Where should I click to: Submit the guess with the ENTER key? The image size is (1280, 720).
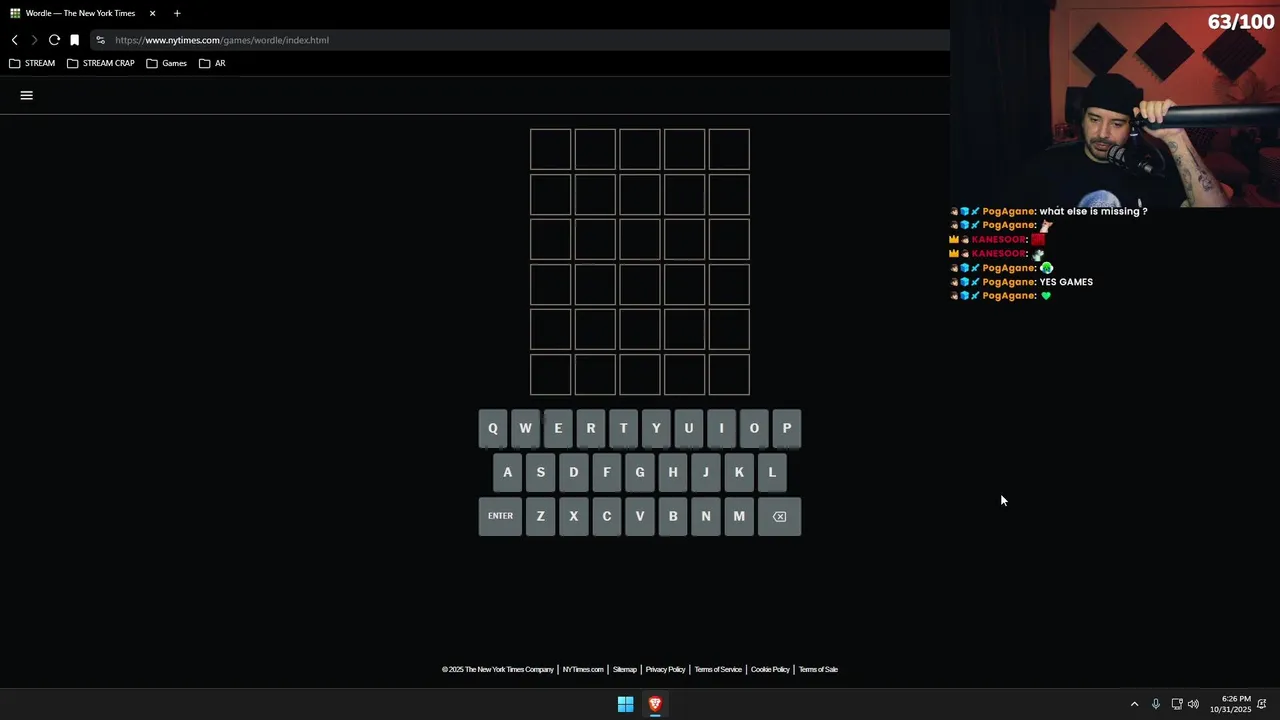tap(500, 516)
